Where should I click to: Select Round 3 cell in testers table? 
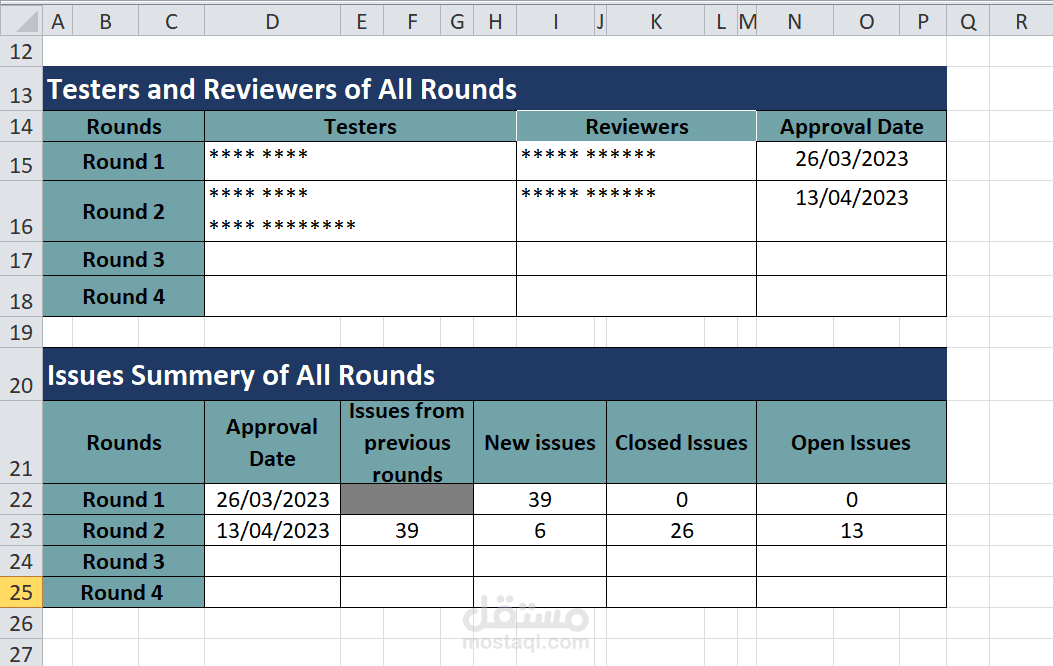[x=124, y=259]
